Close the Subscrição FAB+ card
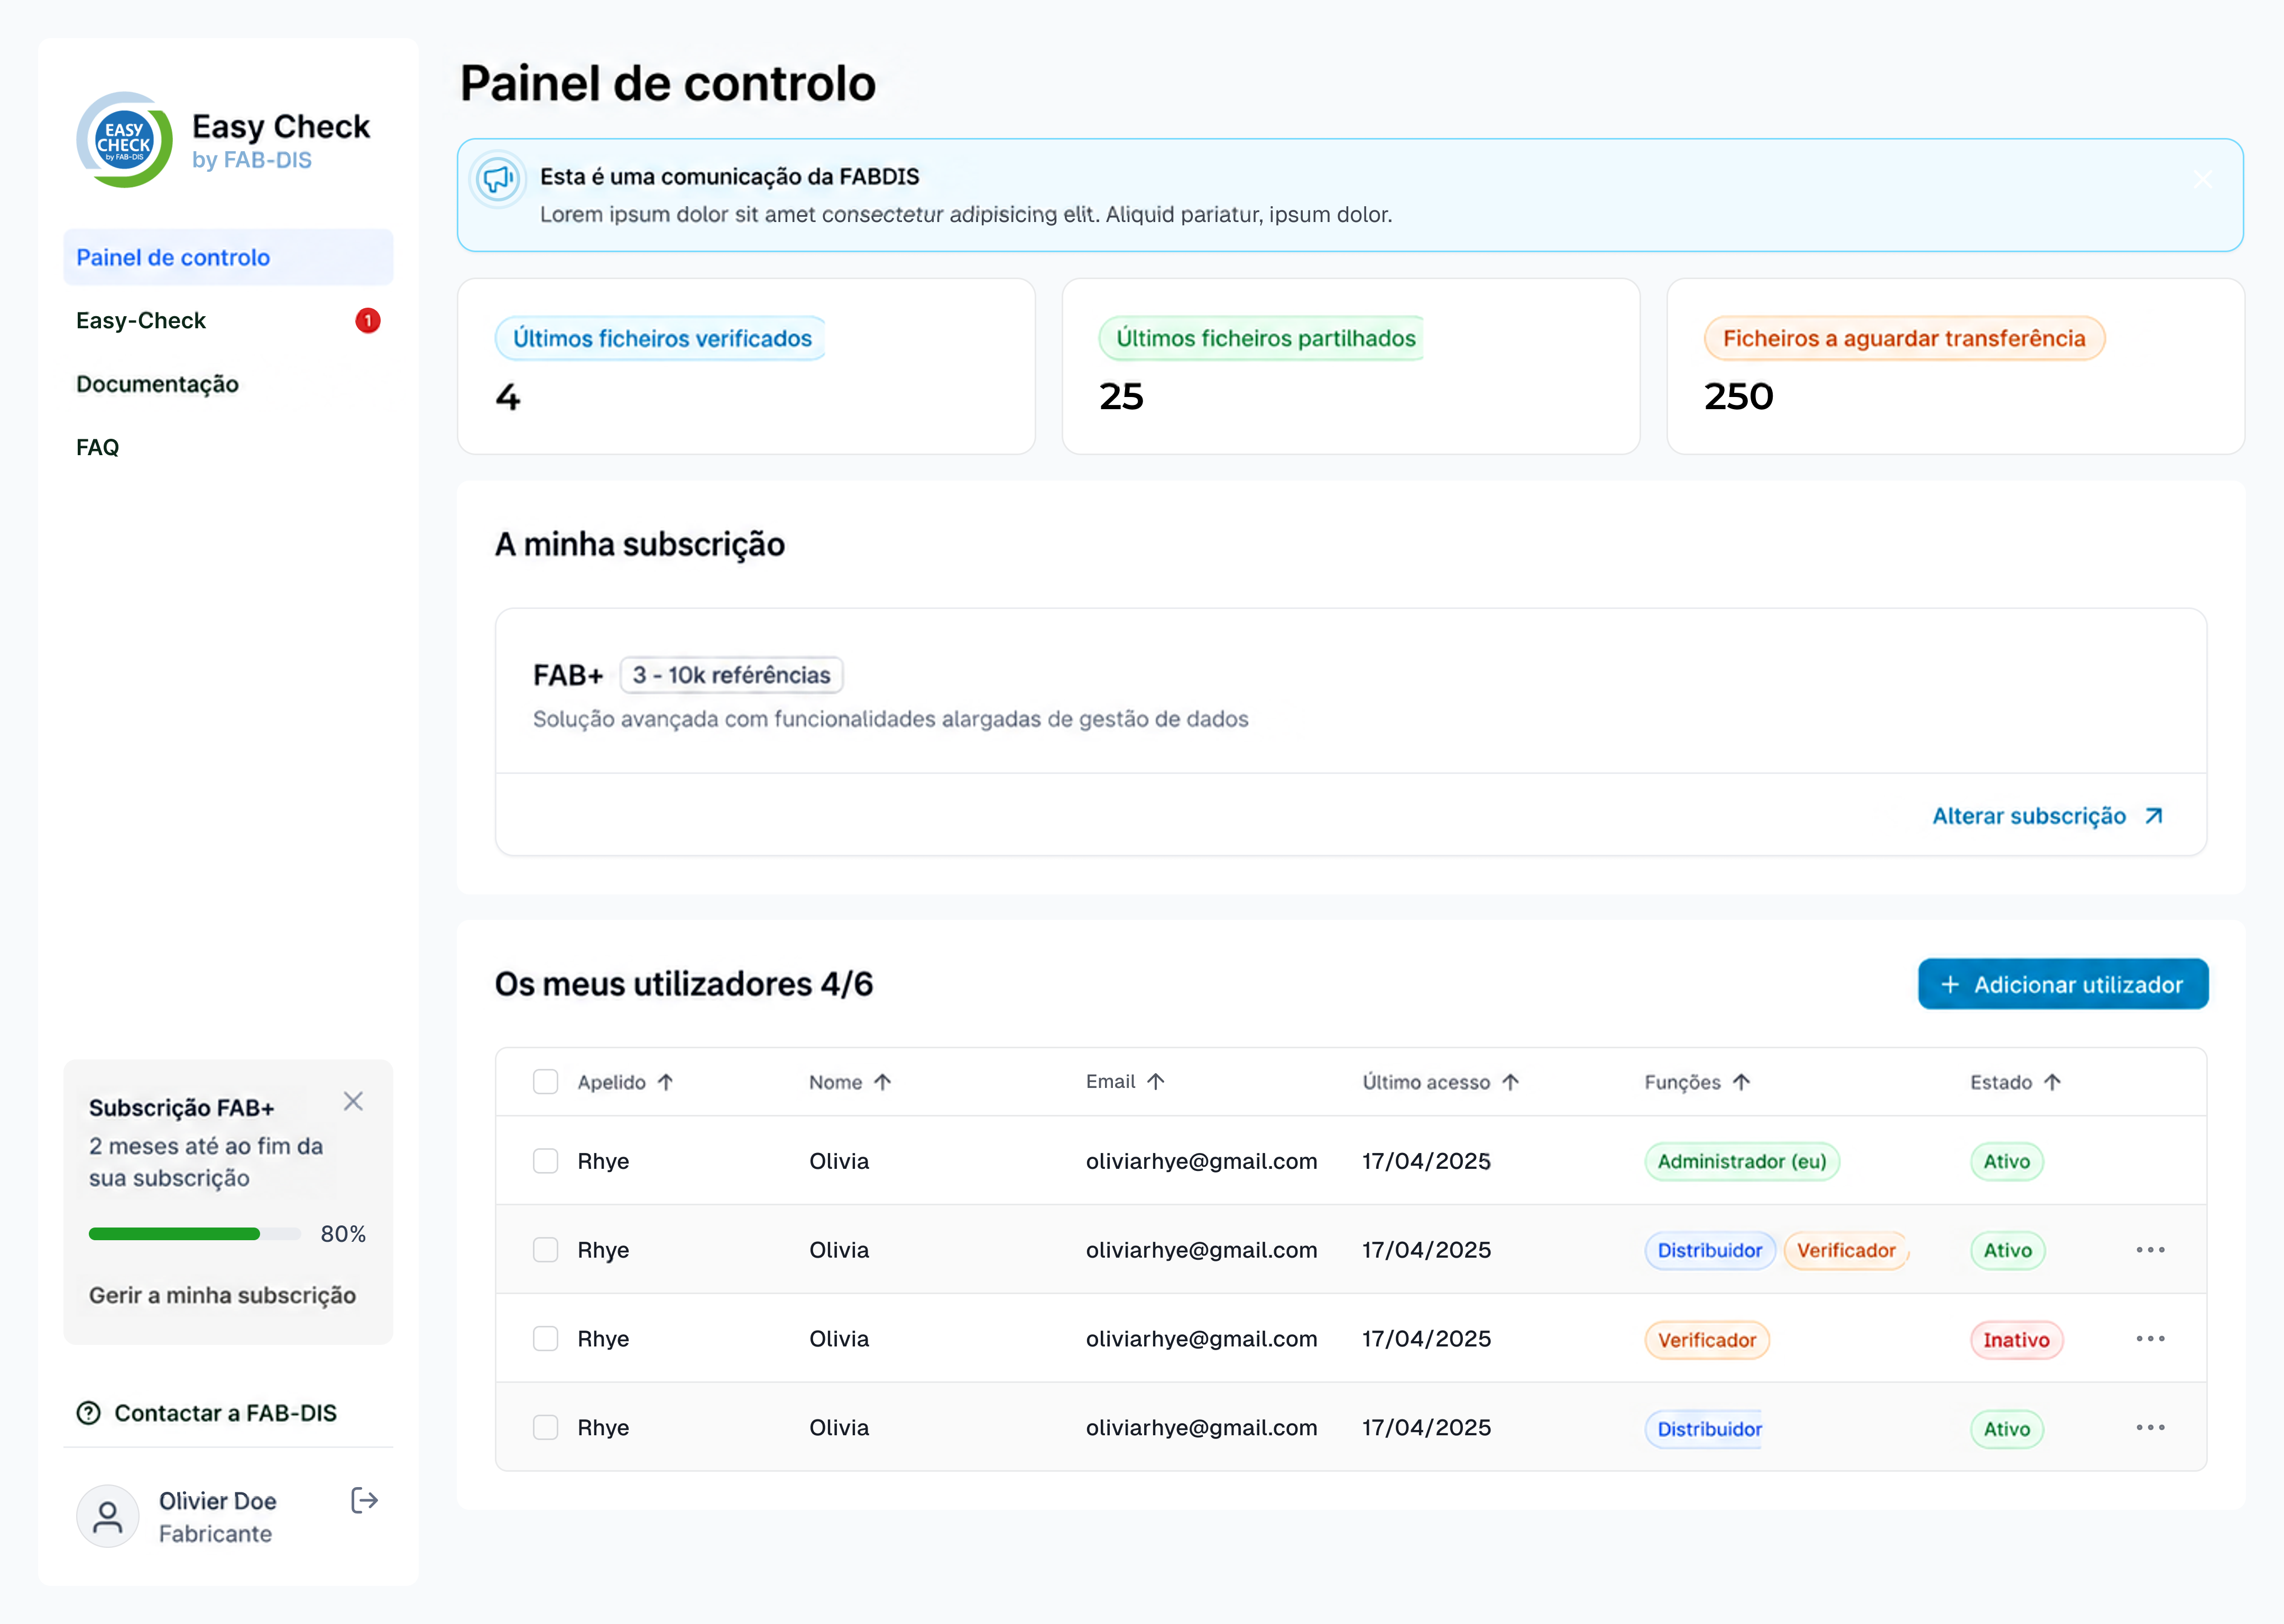 353,1101
